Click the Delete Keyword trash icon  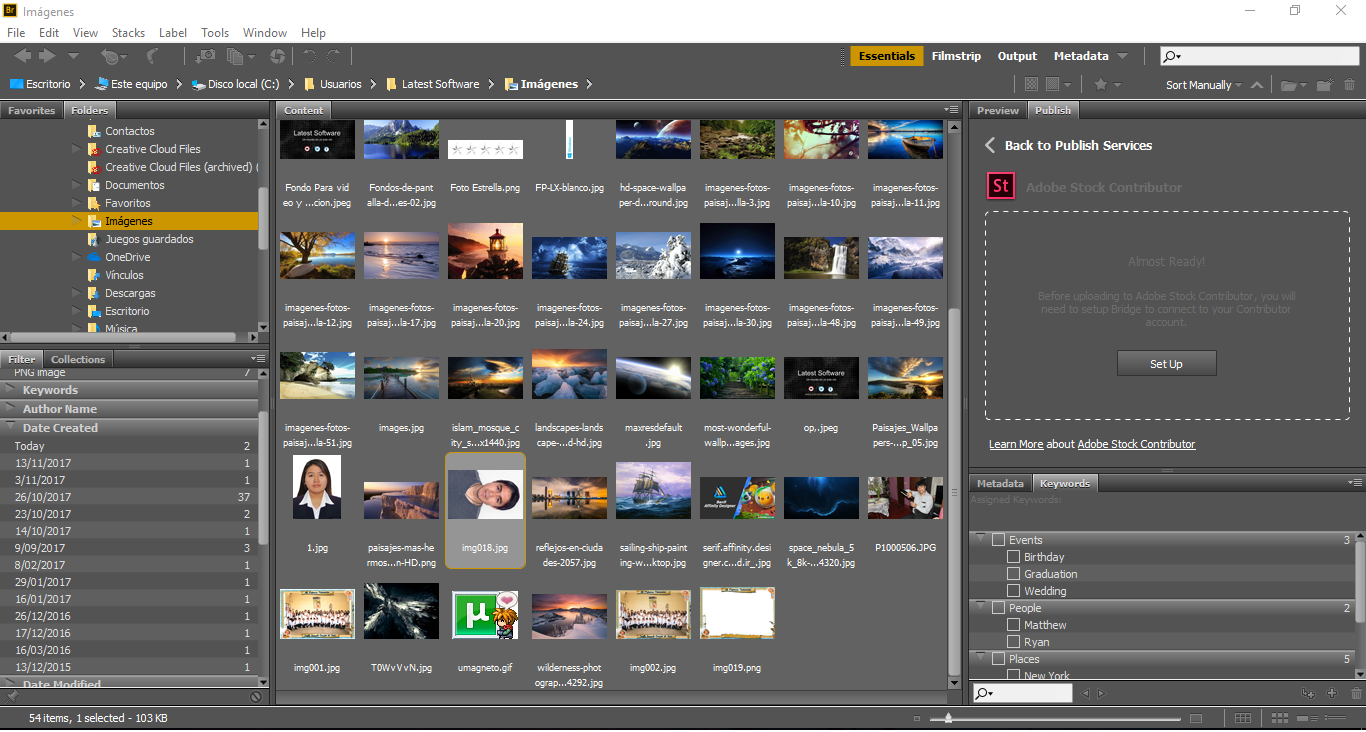coord(1356,693)
